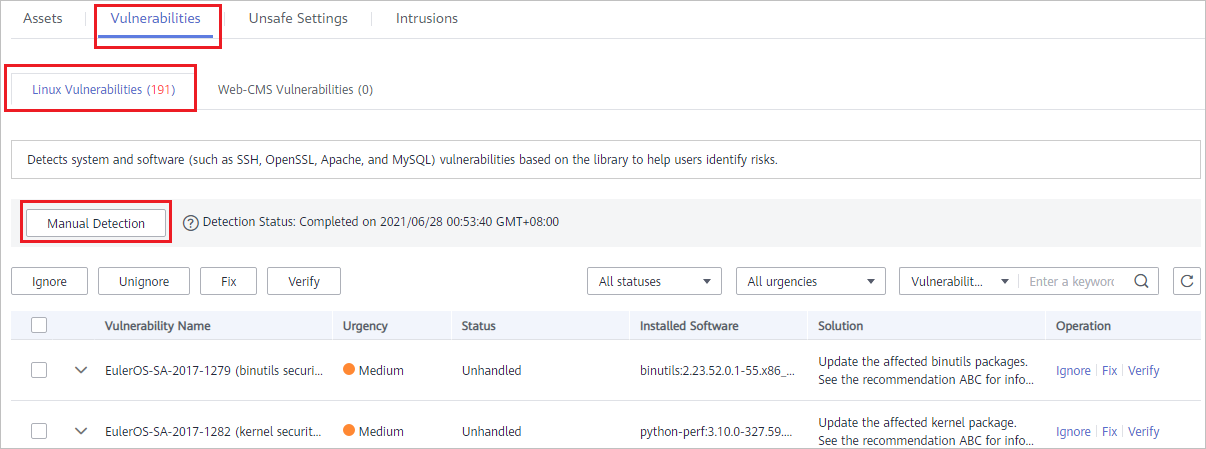Click the search magnifier icon

tap(1140, 282)
